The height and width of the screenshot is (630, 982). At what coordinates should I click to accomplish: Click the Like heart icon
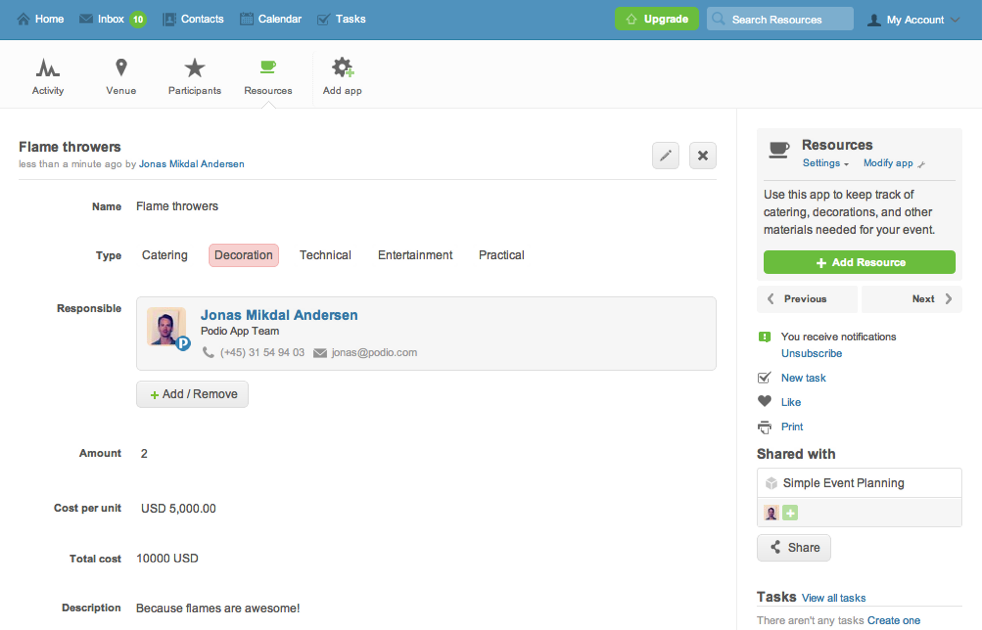(765, 402)
